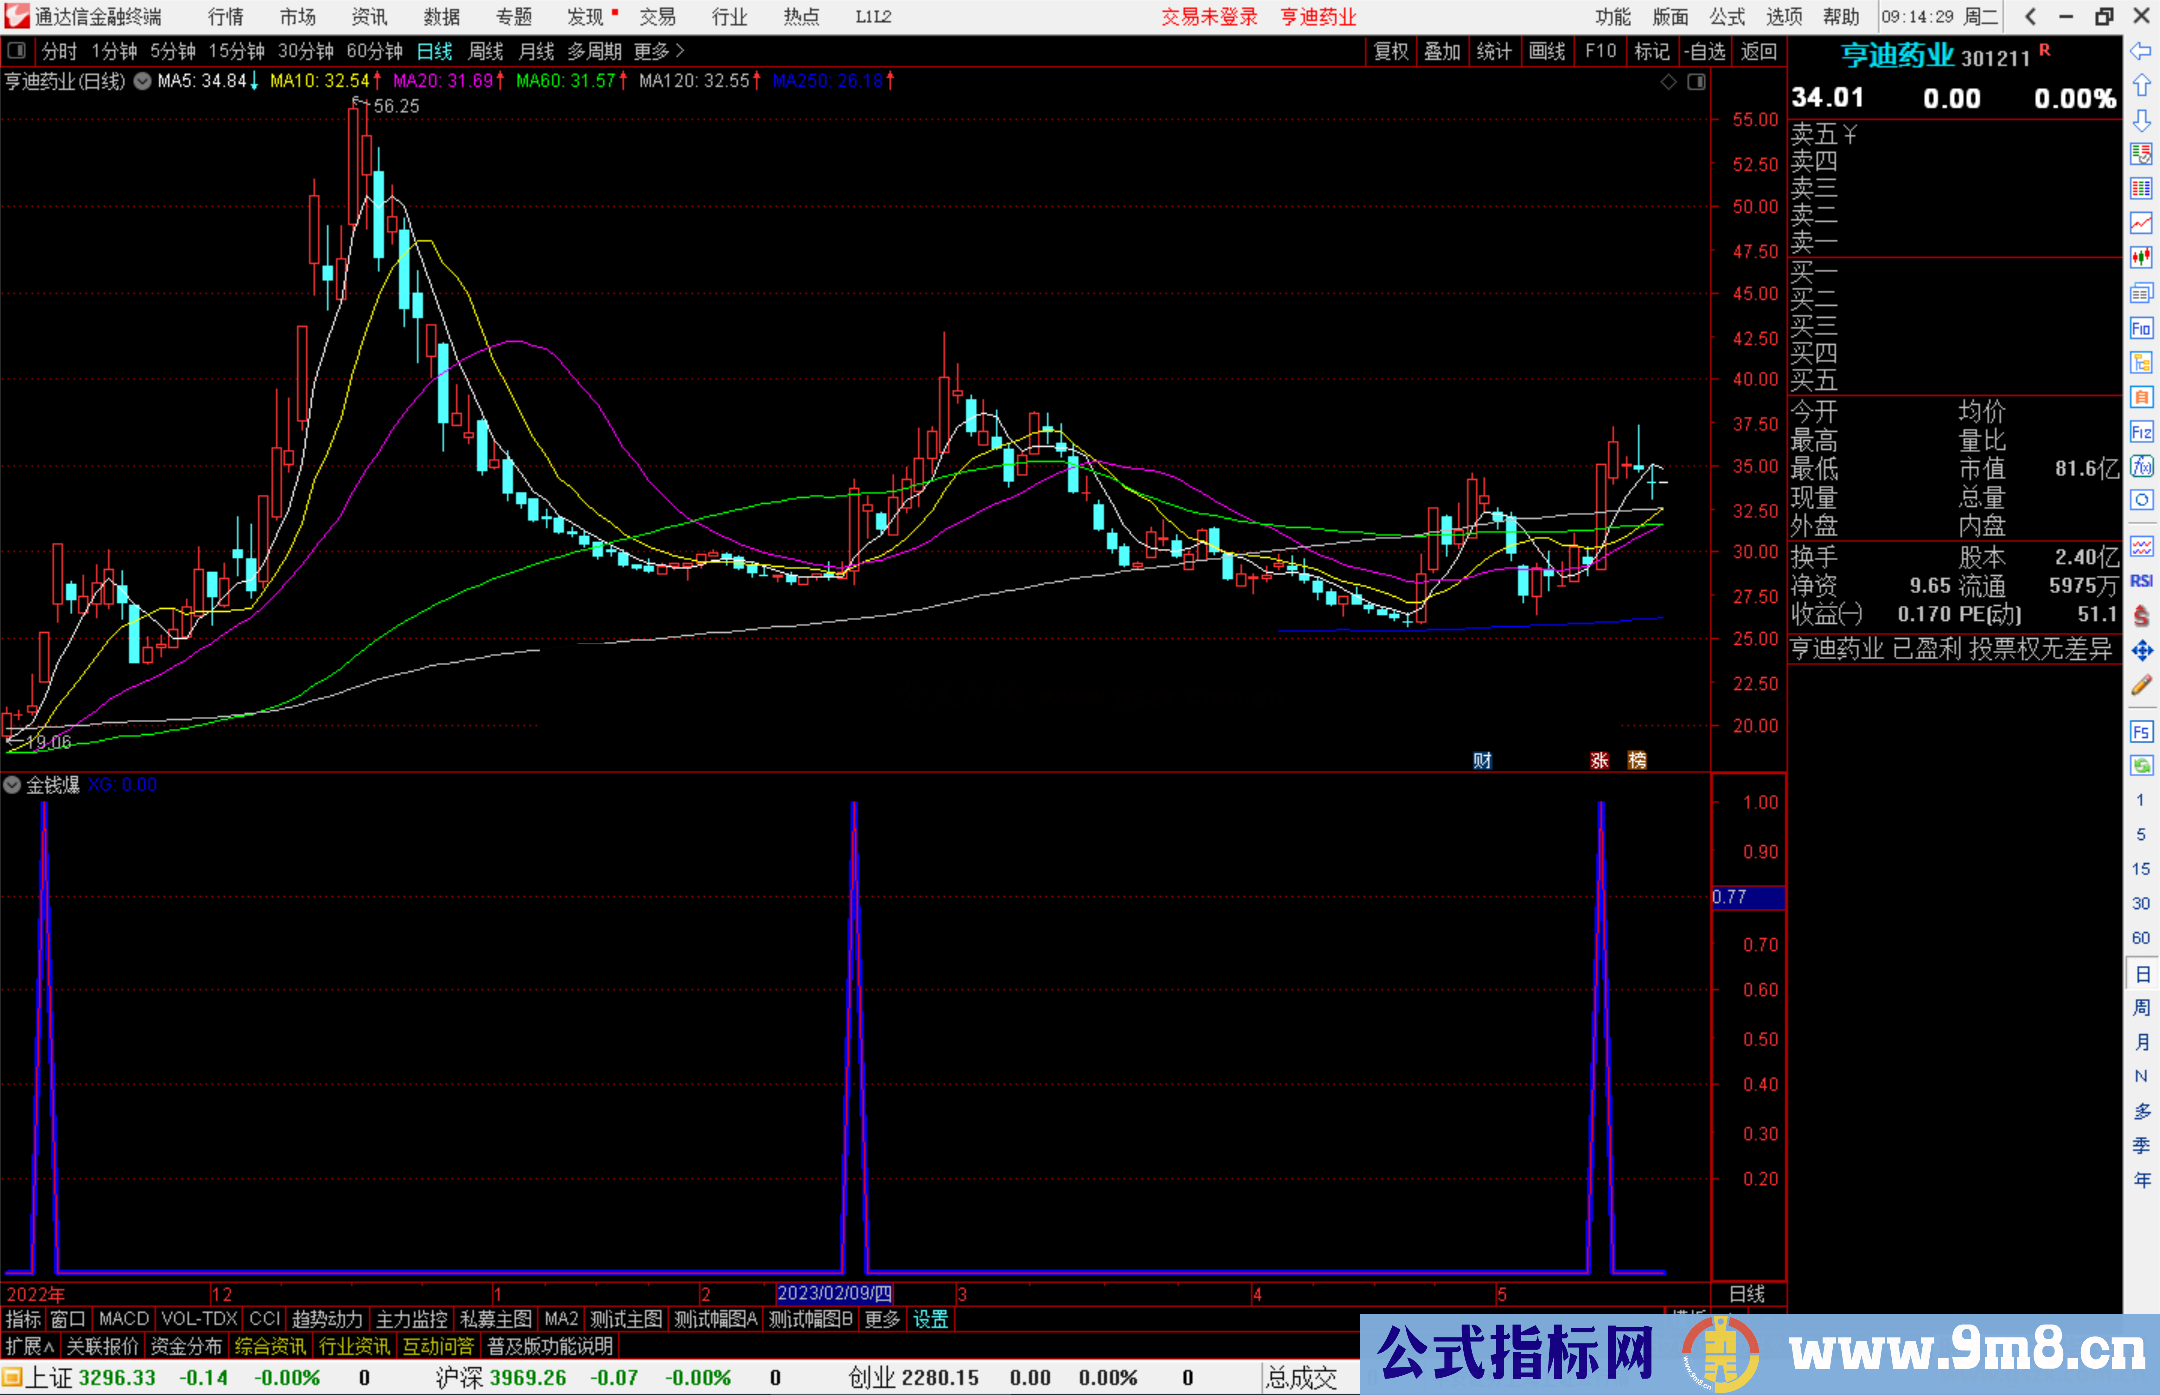Open the 多周期 multi-period dropdown

pyautogui.click(x=595, y=51)
